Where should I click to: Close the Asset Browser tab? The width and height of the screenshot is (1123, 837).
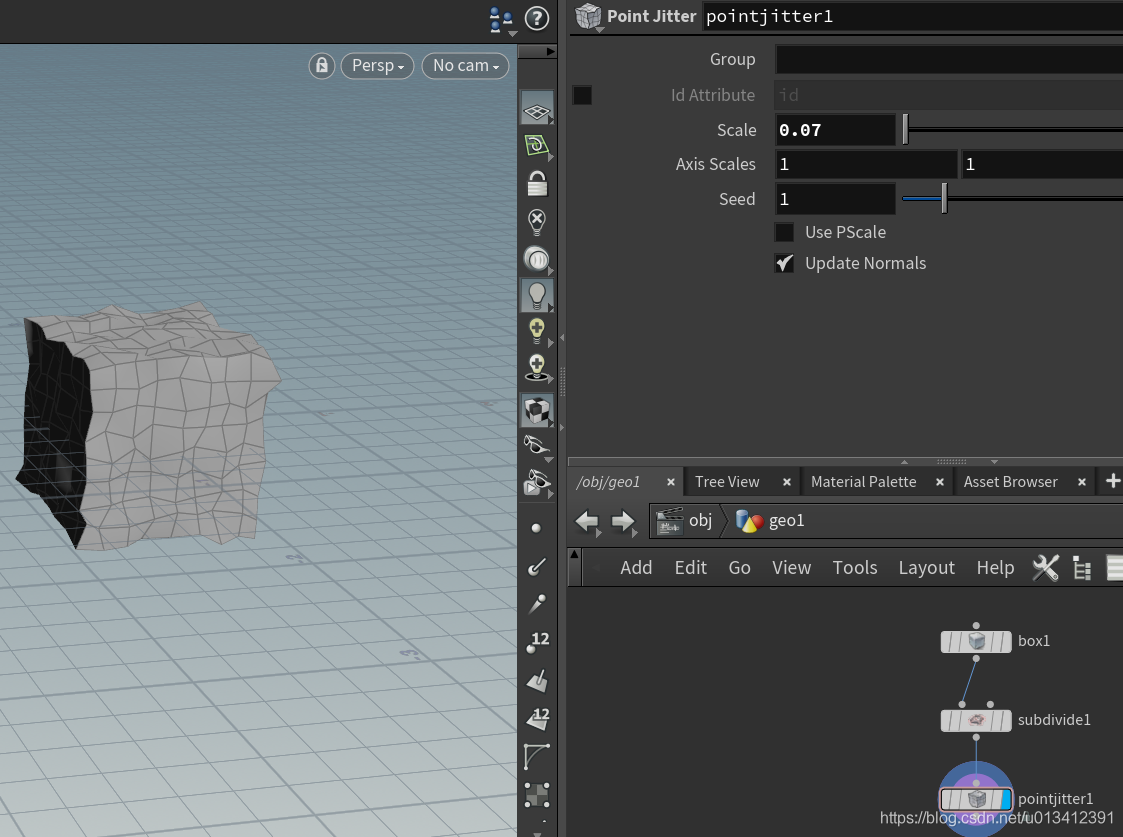[x=1081, y=483]
